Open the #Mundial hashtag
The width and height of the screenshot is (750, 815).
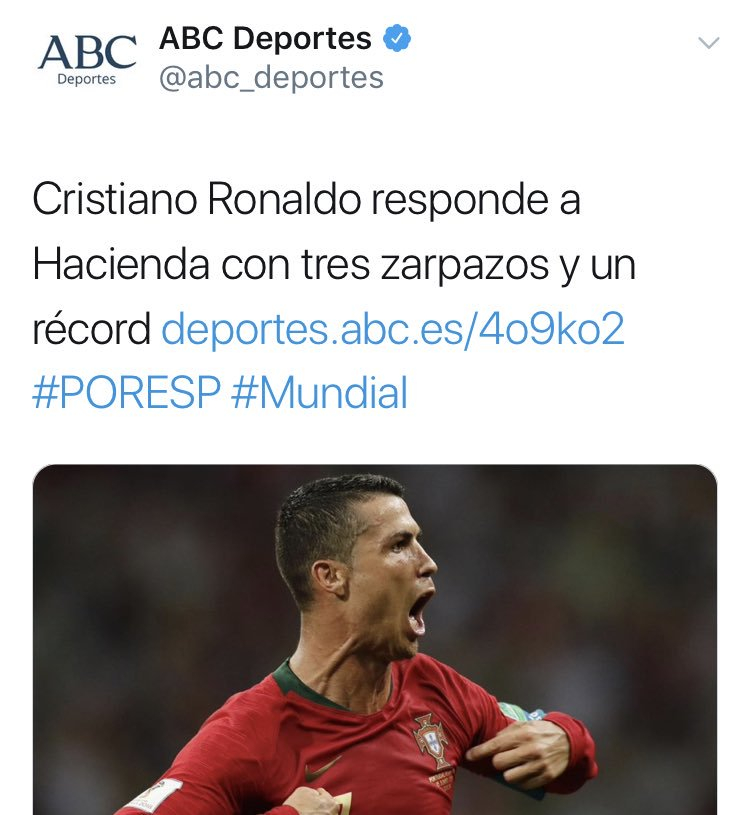click(319, 393)
